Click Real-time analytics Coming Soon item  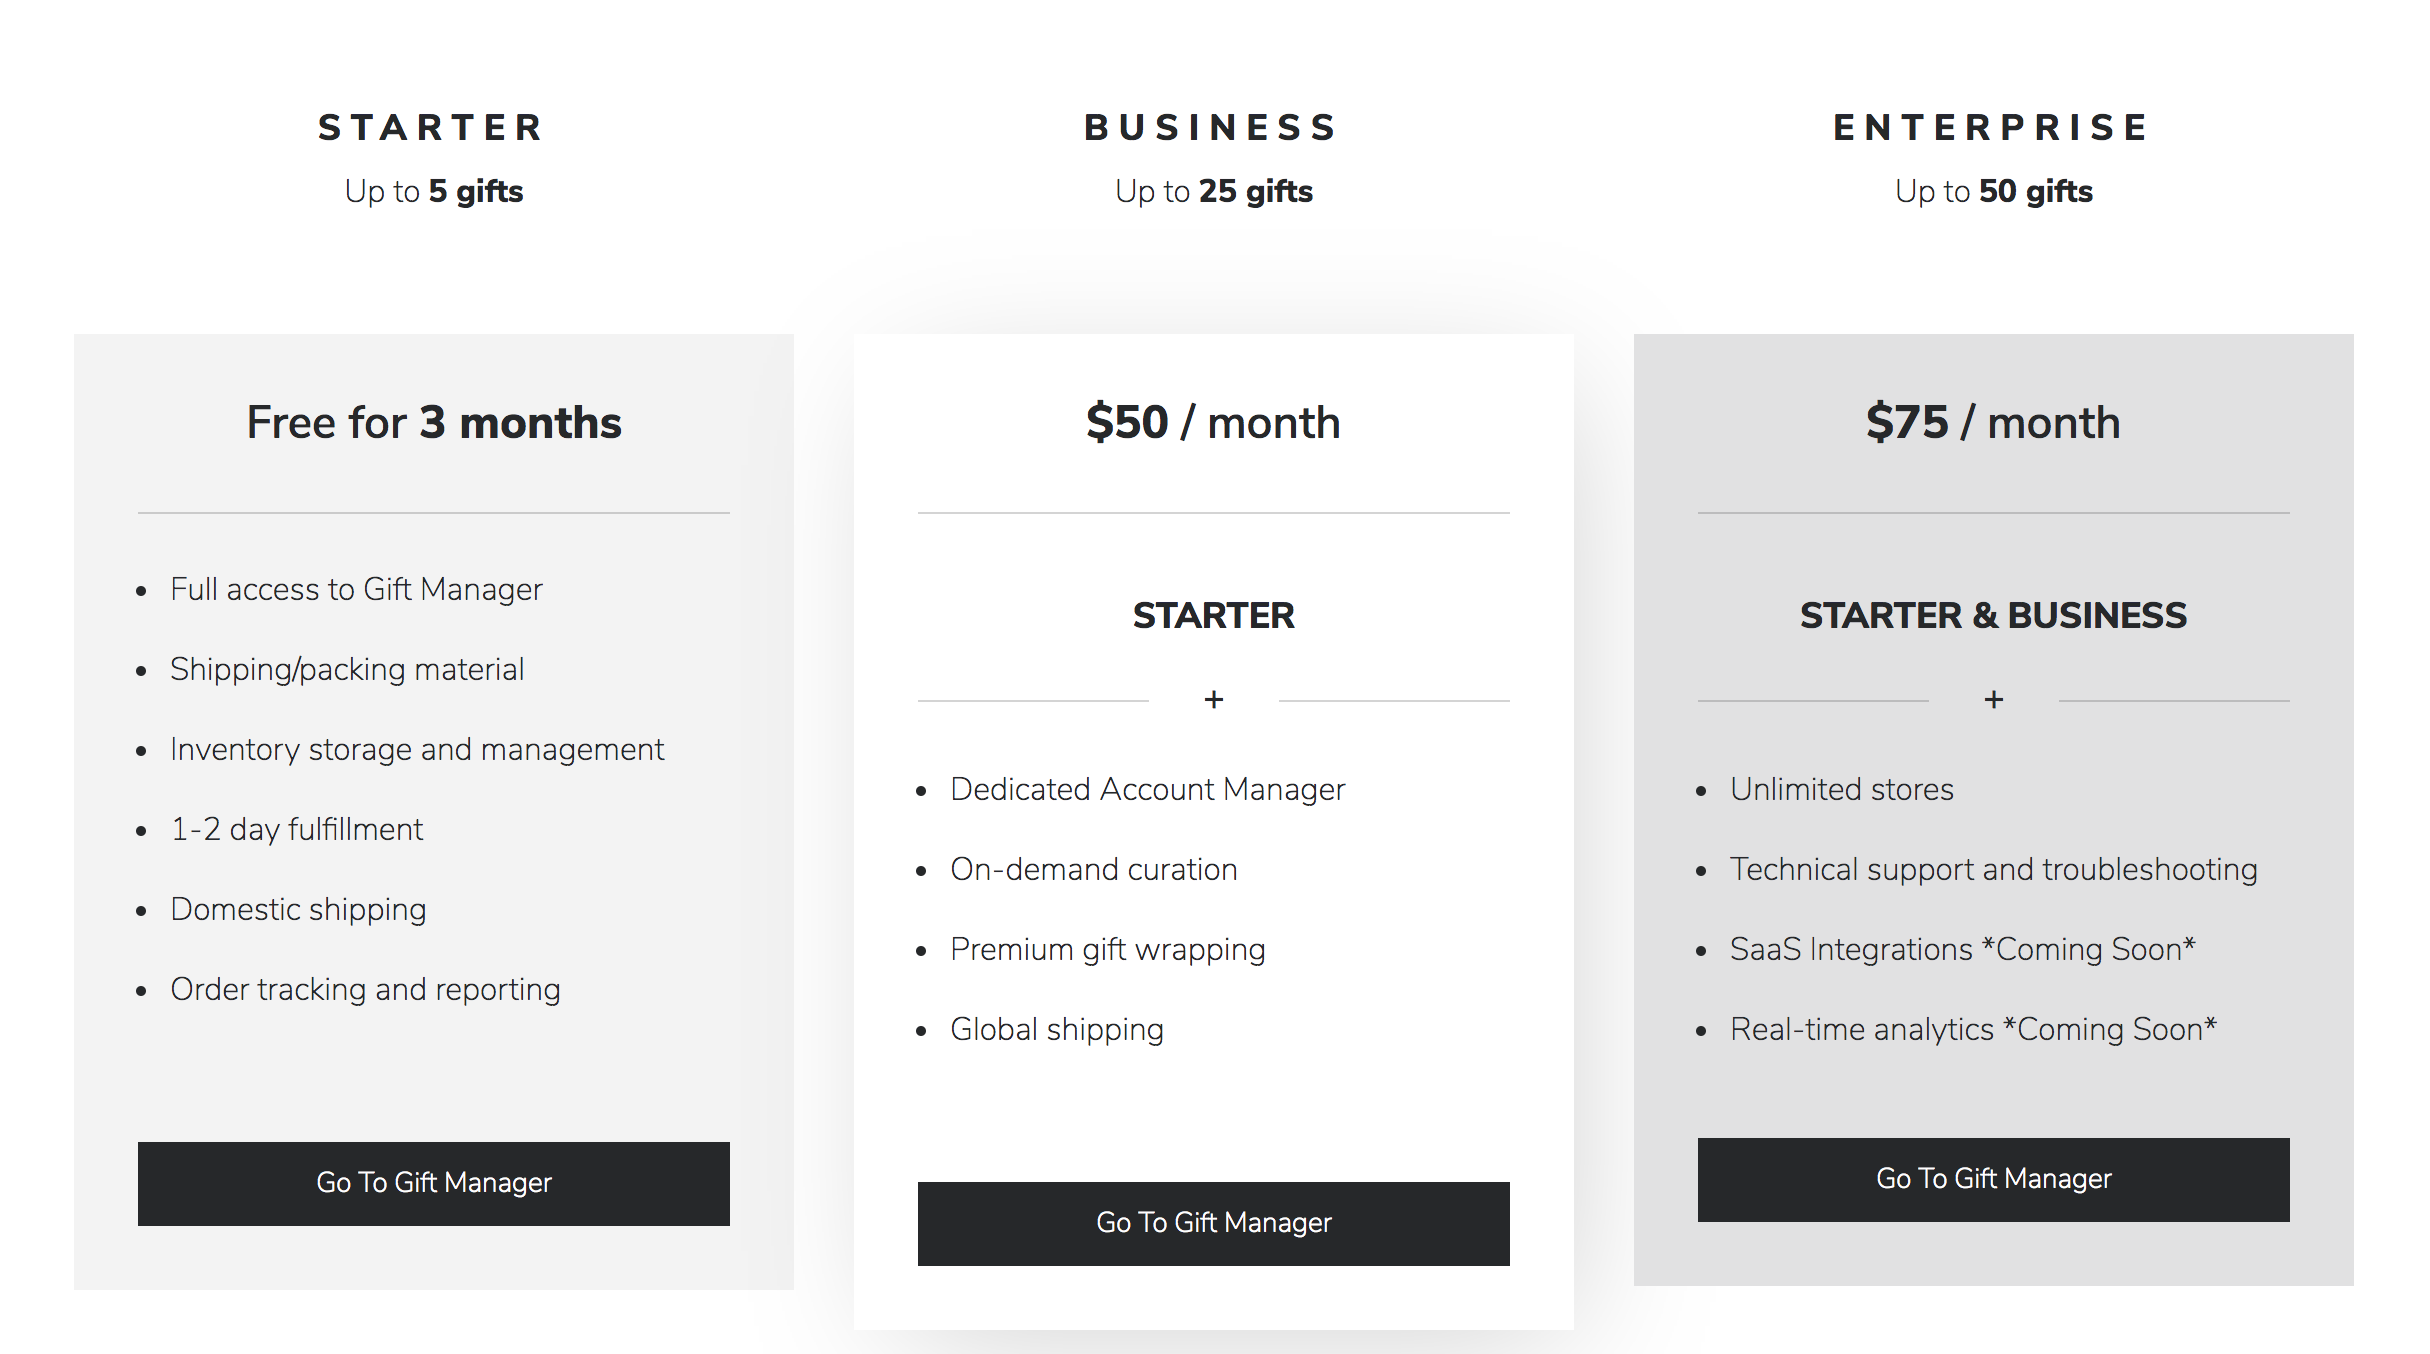tap(1974, 1030)
